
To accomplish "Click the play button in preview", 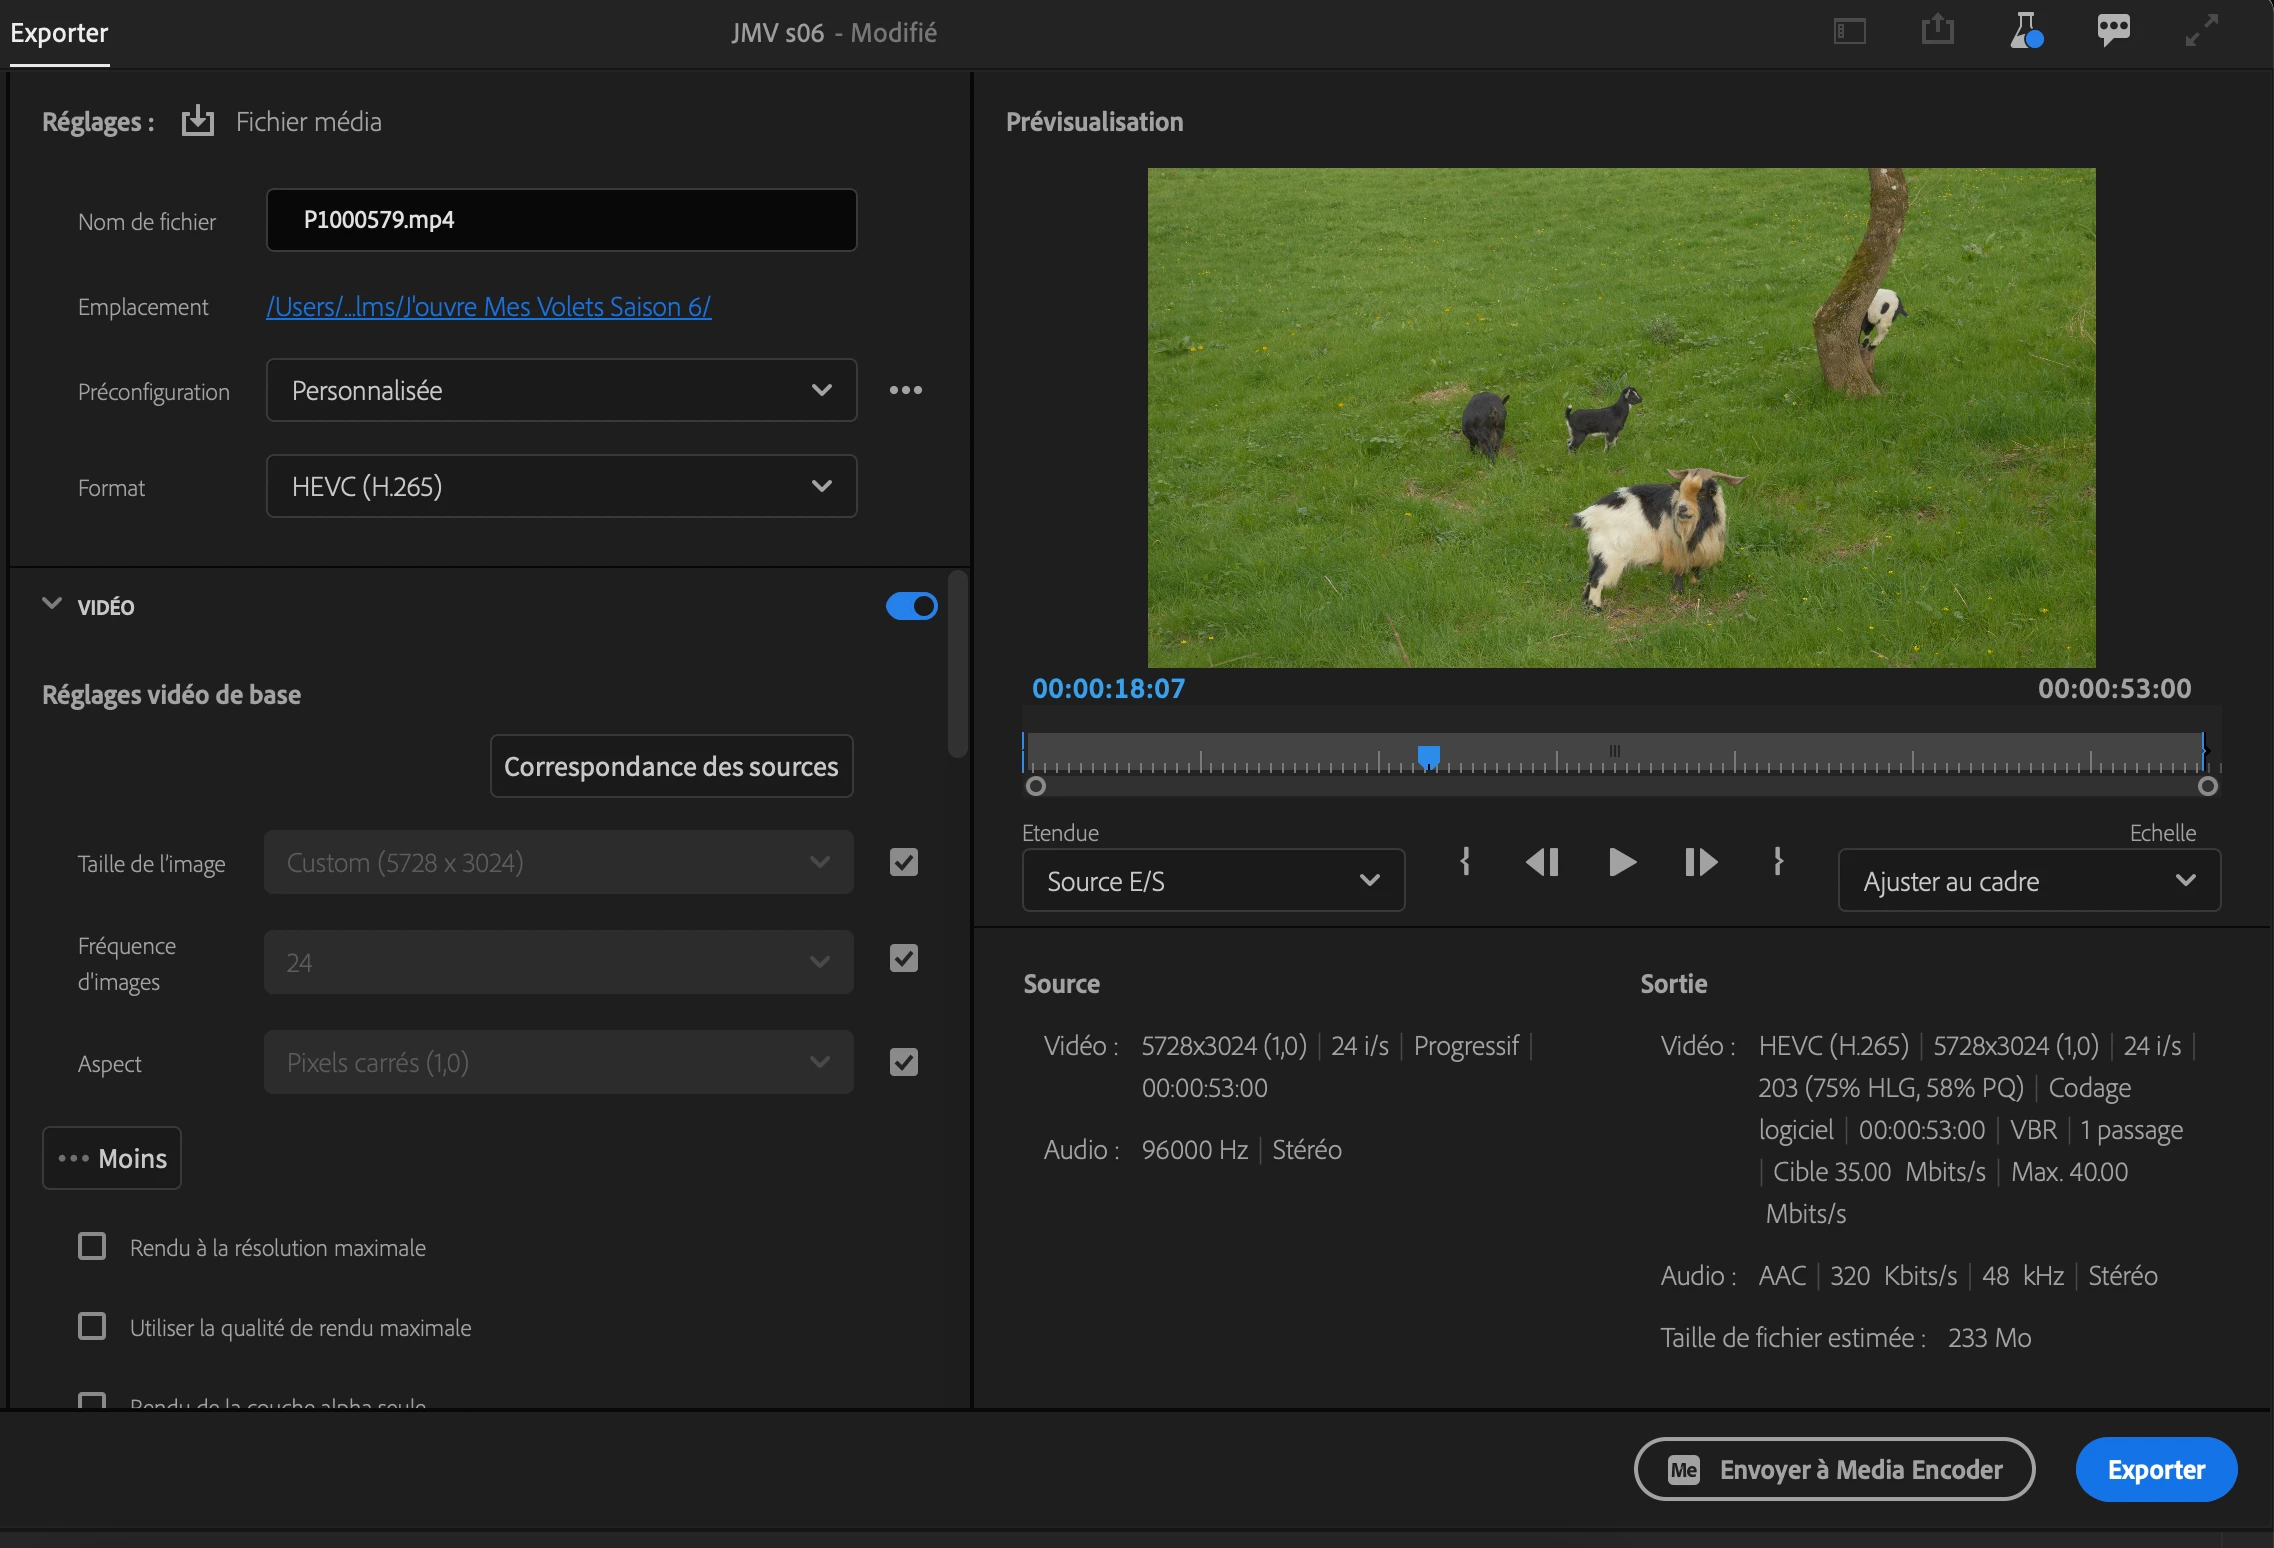I will (x=1621, y=862).
